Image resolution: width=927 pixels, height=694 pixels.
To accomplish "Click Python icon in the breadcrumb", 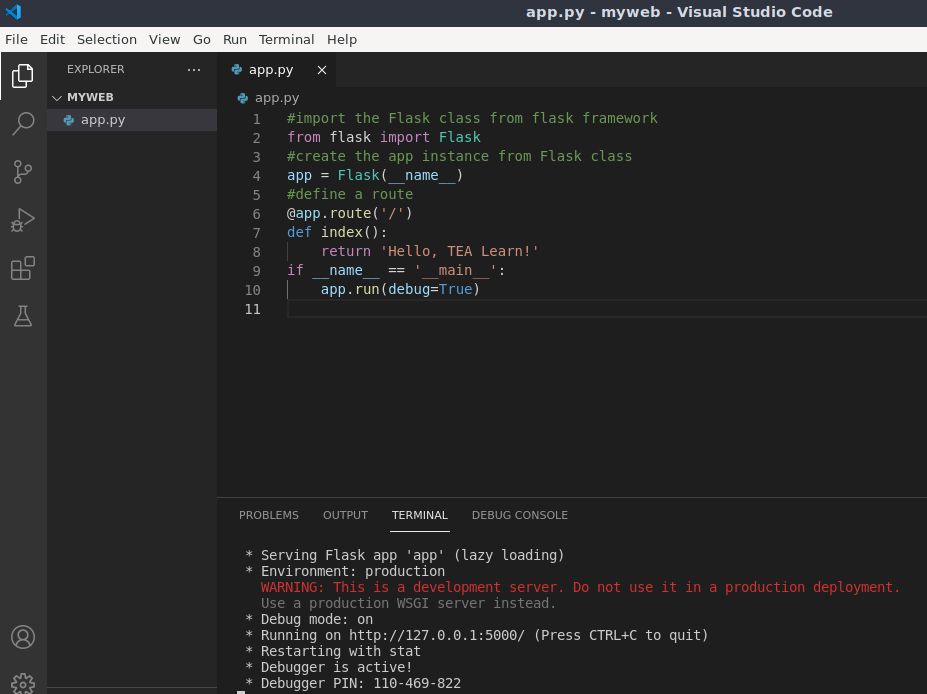I will 242,98.
